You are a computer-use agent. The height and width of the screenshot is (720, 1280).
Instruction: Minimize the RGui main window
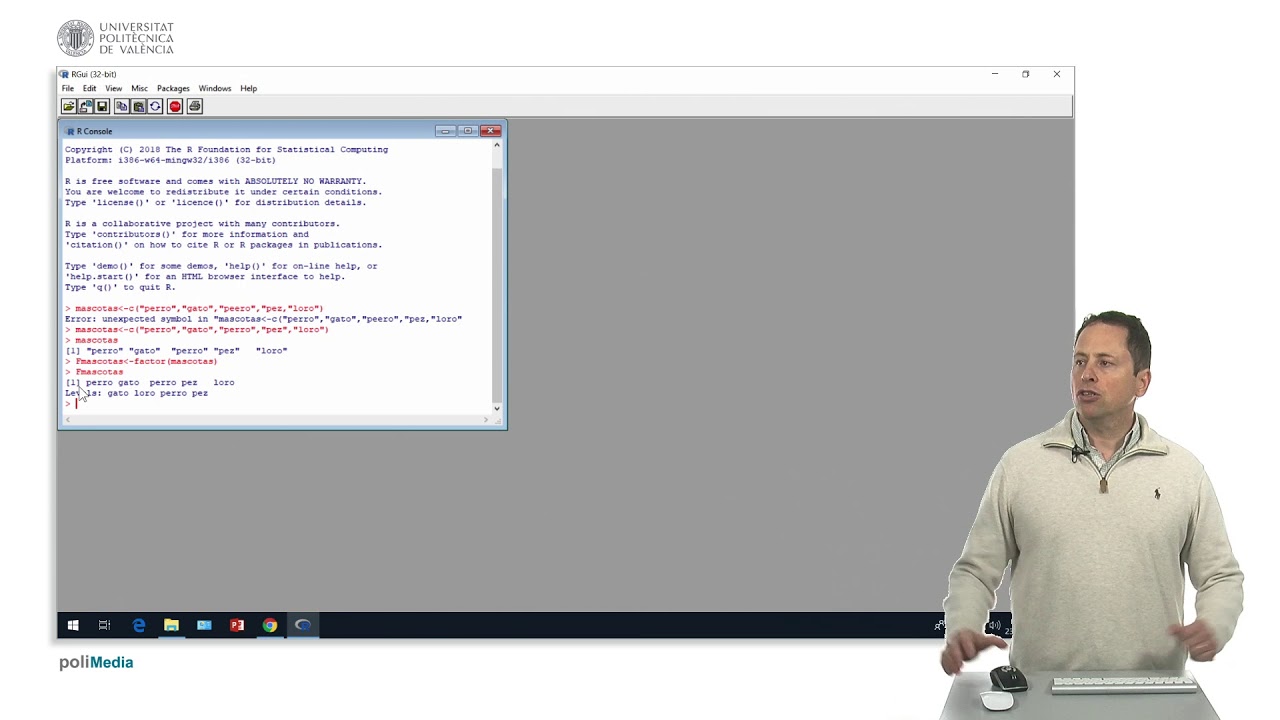pos(995,74)
